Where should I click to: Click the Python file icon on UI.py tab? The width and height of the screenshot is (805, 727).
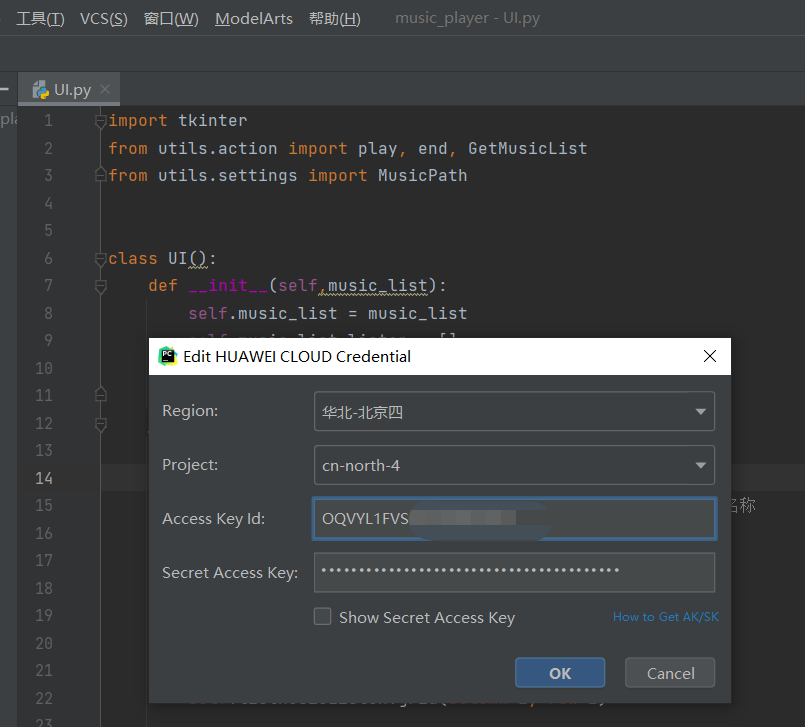coord(41,90)
